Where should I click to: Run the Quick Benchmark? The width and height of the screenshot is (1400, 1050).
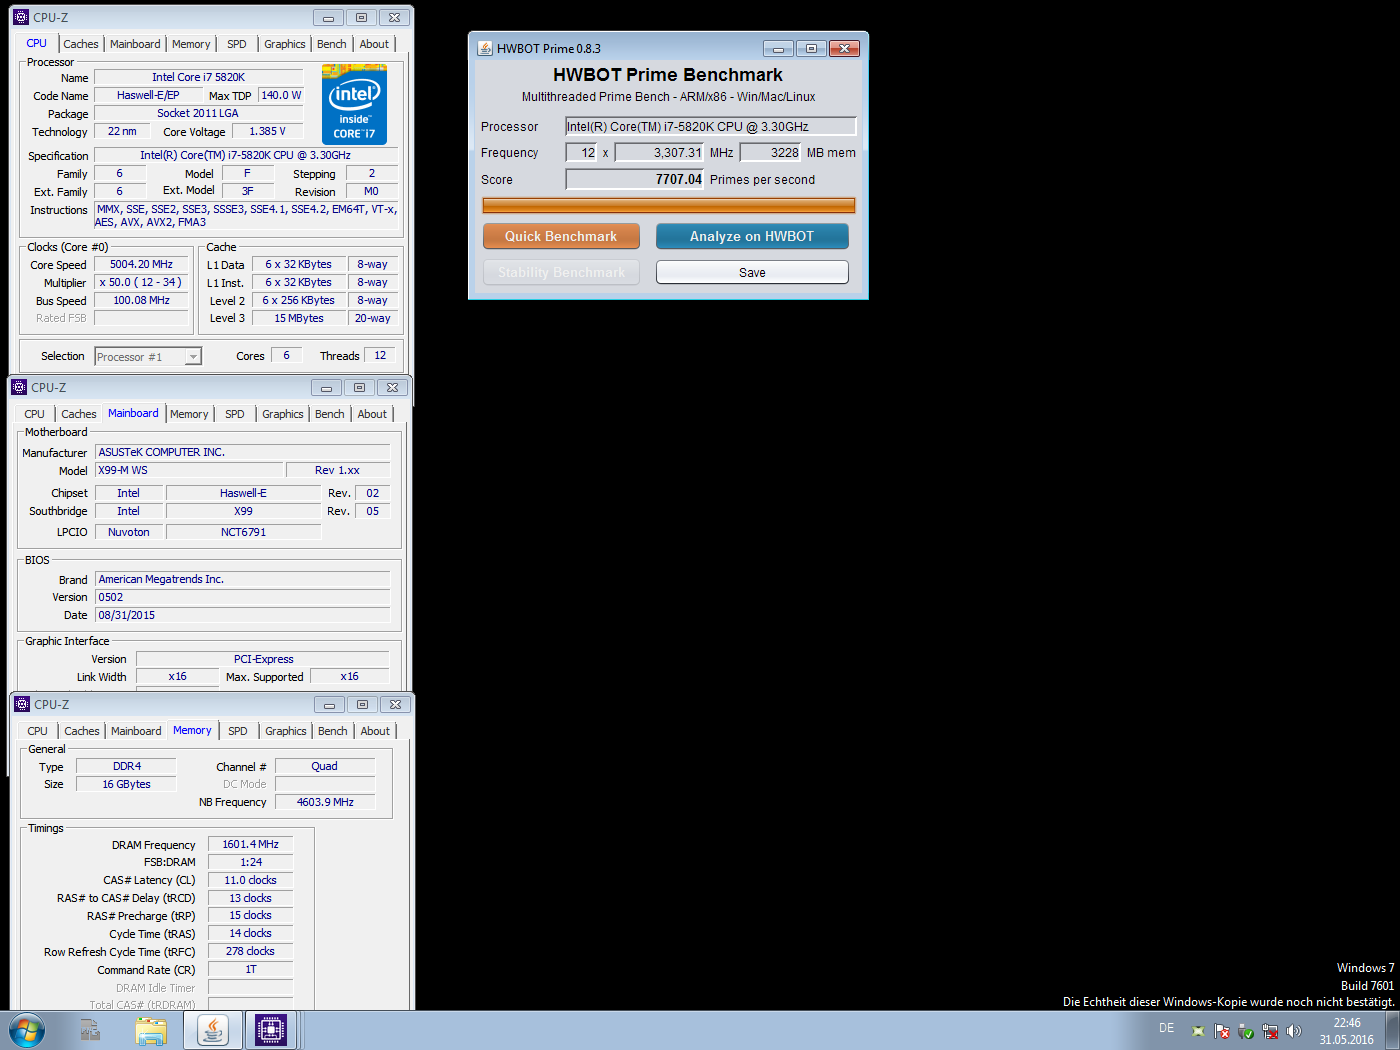(x=561, y=236)
